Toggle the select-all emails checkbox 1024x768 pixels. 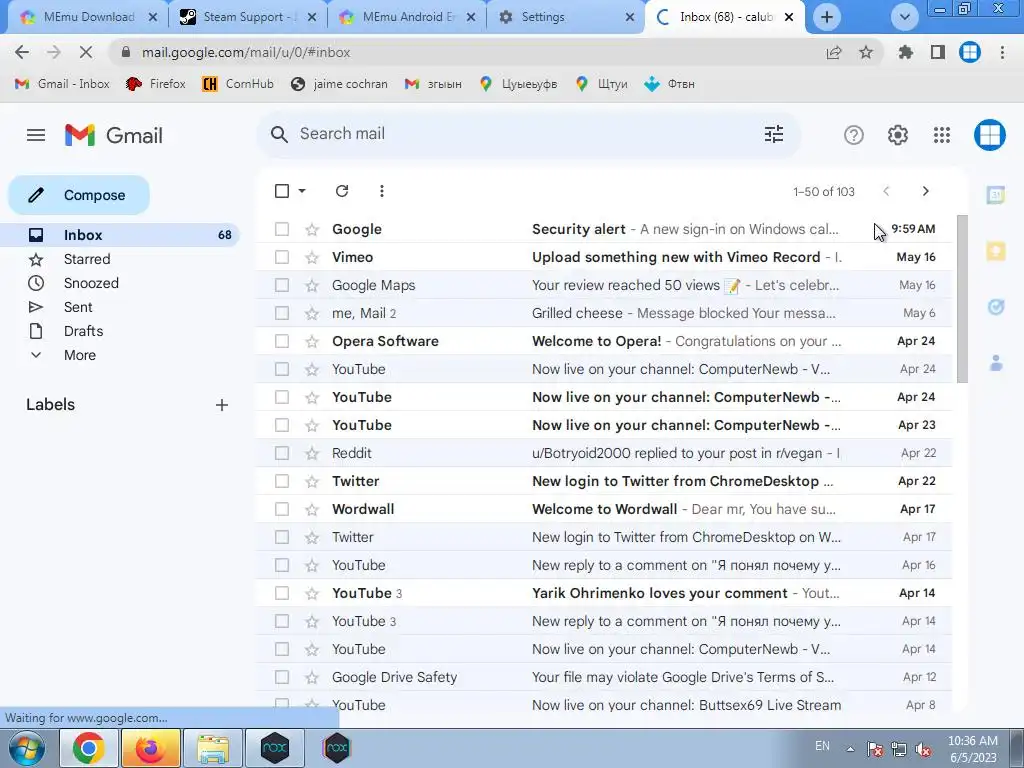point(281,191)
